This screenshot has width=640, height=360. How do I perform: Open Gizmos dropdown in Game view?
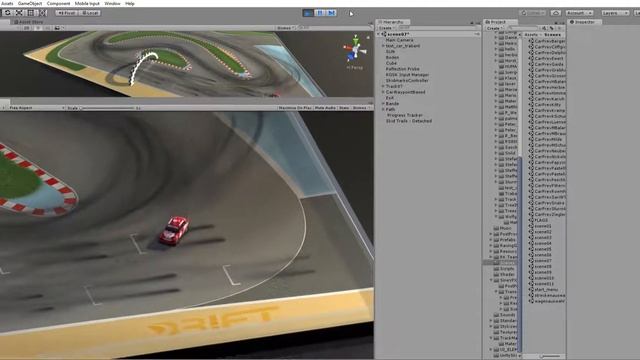pos(361,108)
